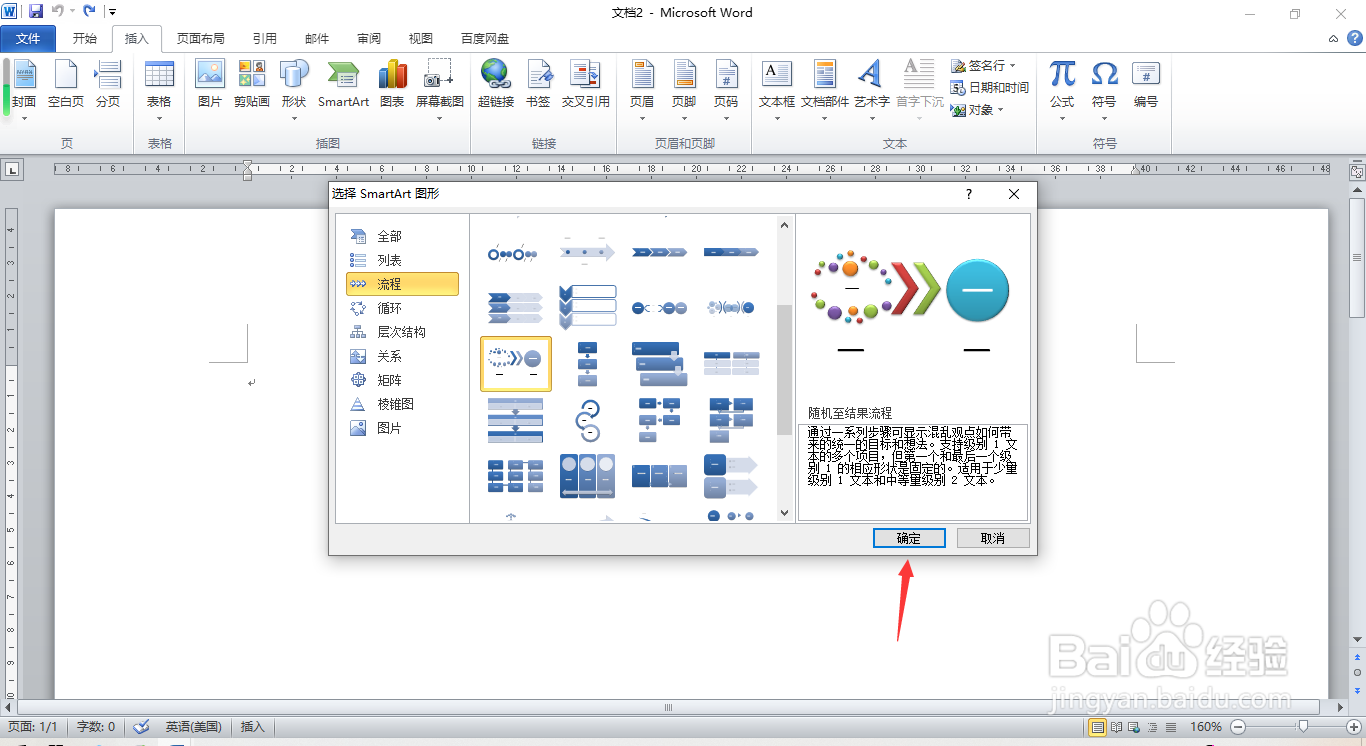Switch to the 百度网盘 tab
The image size is (1366, 746).
point(485,39)
